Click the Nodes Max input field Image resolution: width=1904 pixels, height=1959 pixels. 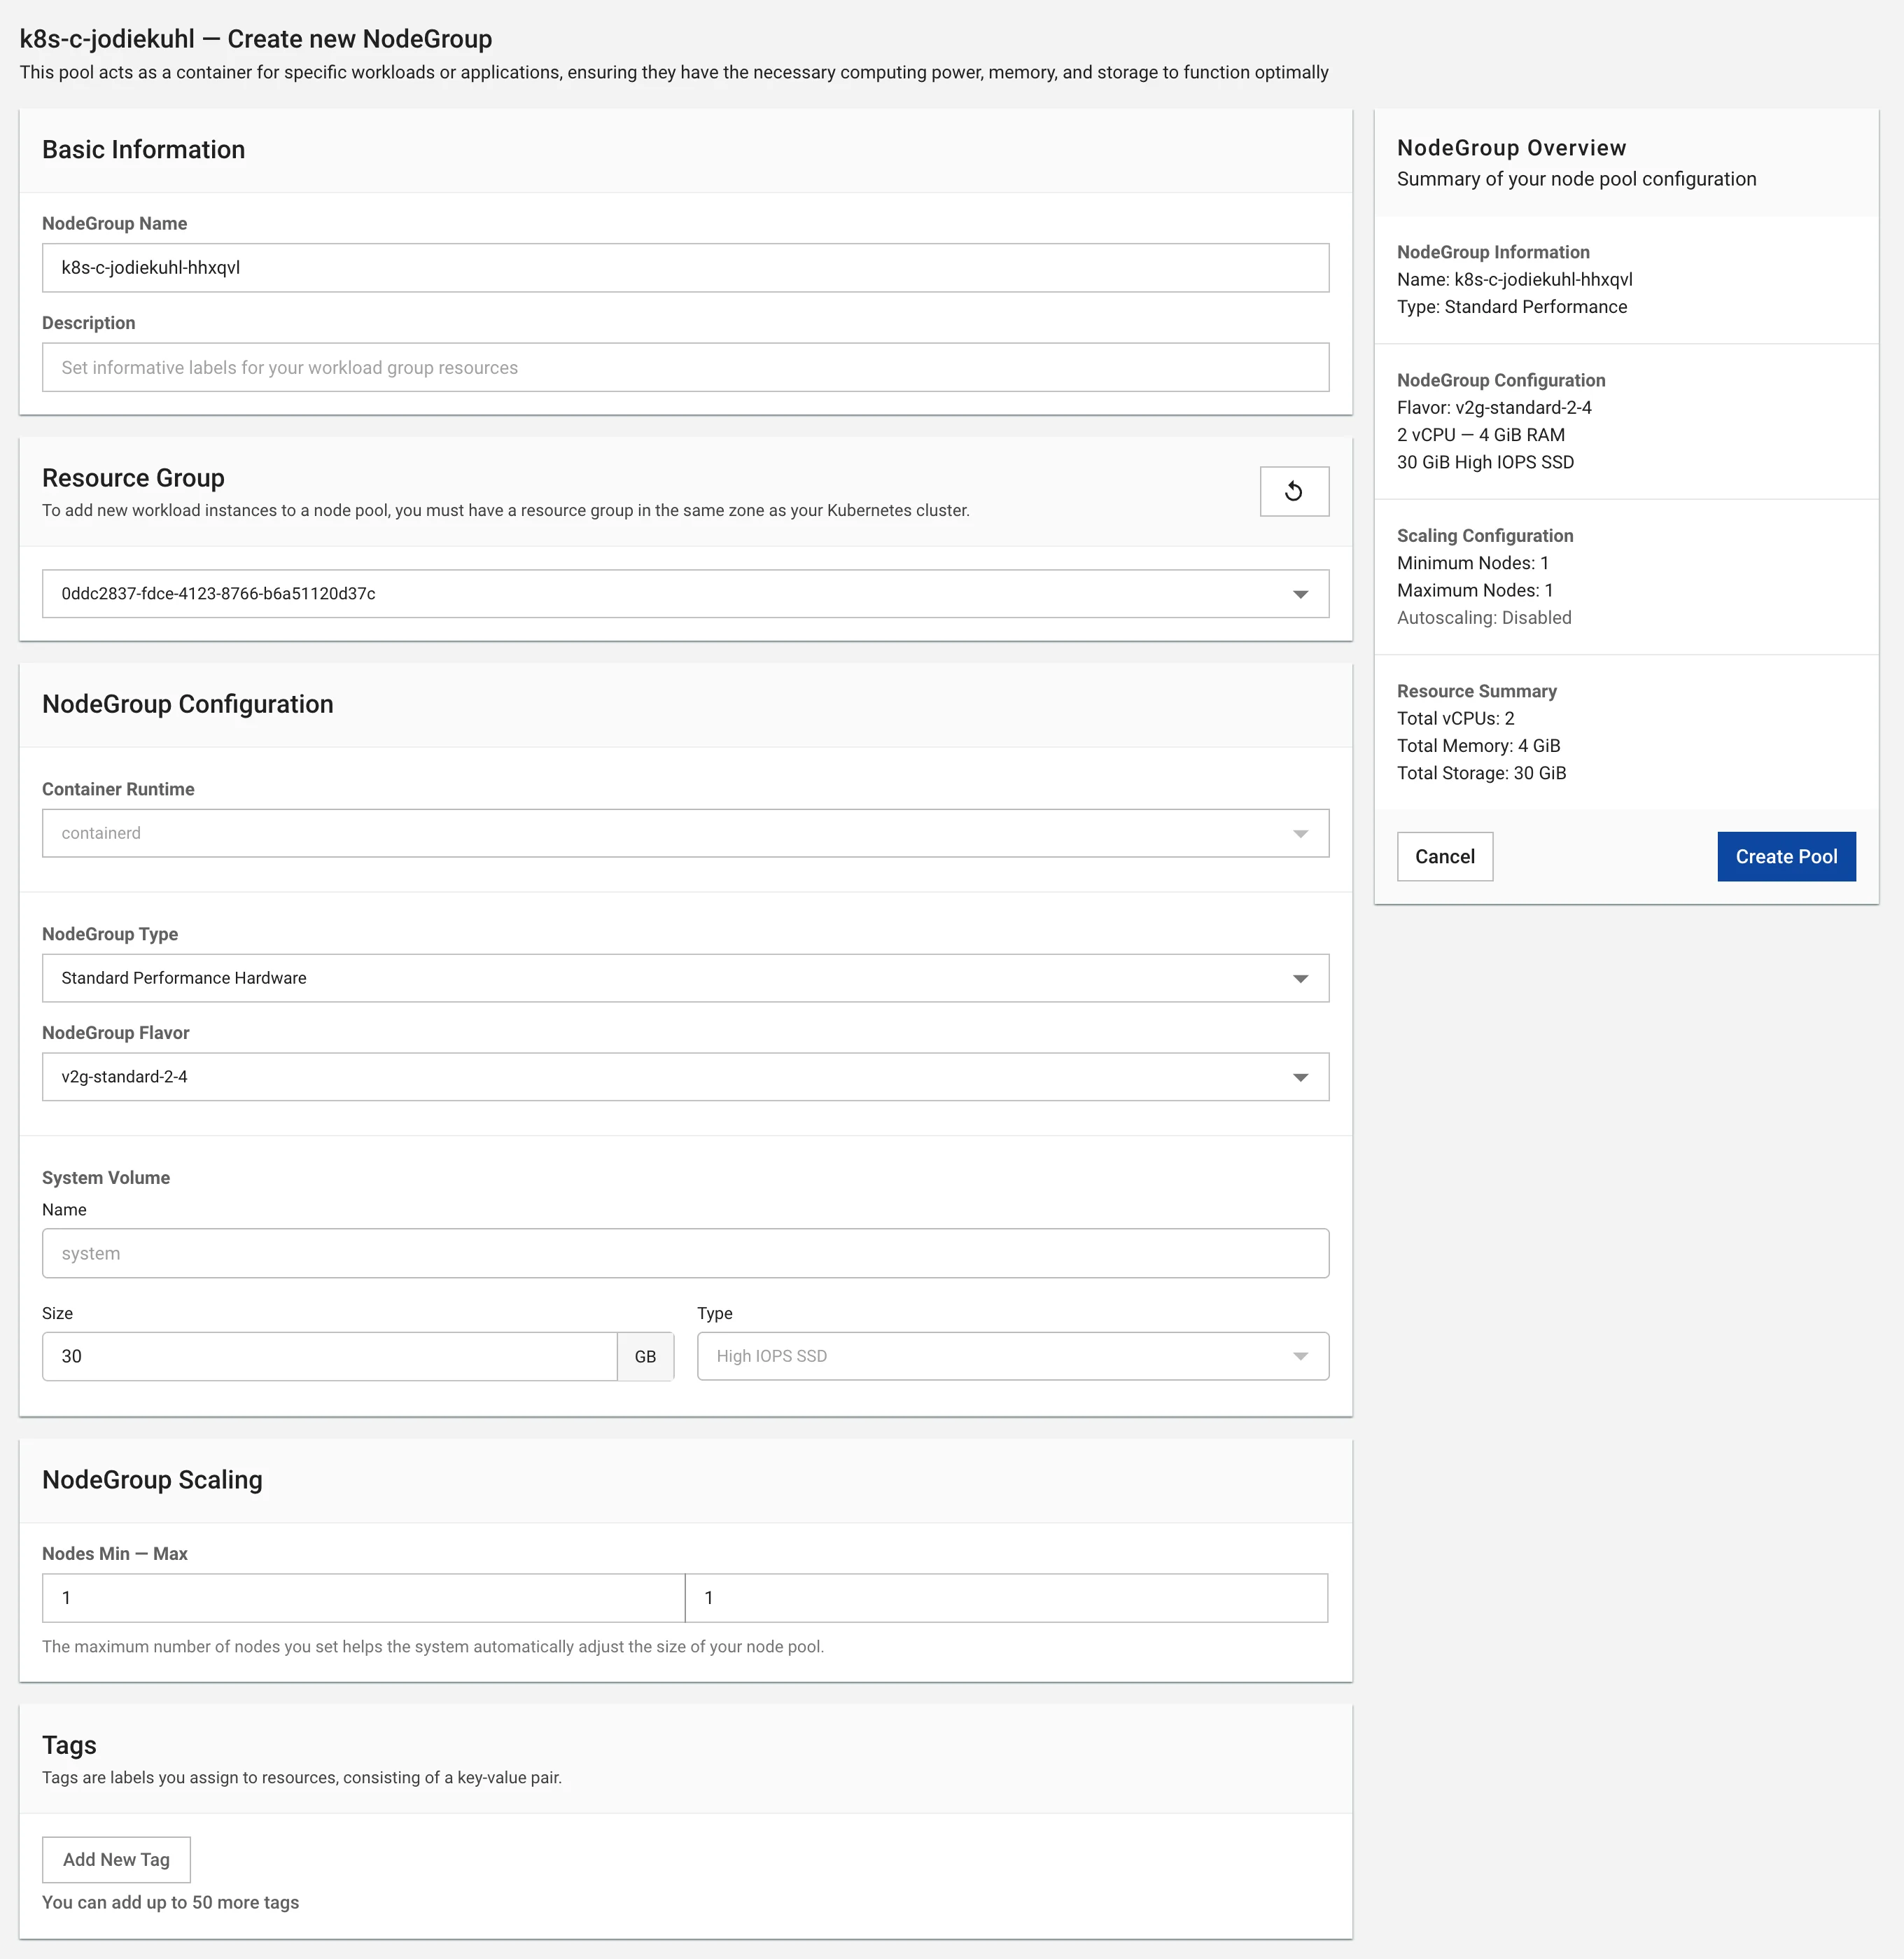(1006, 1598)
